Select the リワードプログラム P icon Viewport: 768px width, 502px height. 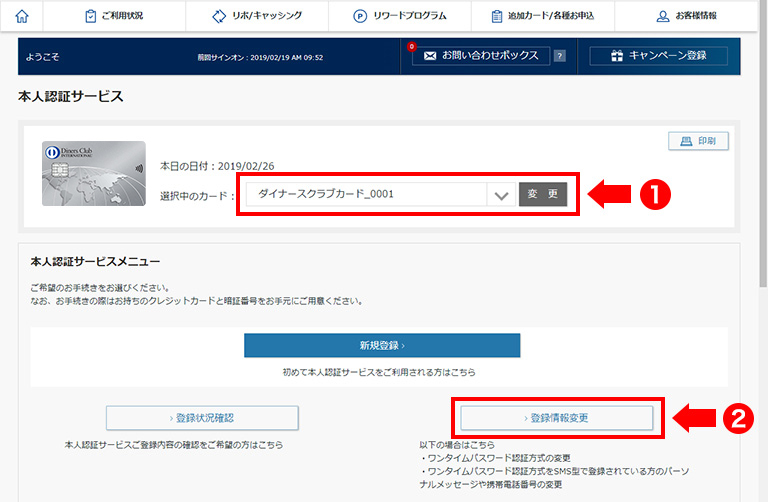pyautogui.click(x=360, y=16)
